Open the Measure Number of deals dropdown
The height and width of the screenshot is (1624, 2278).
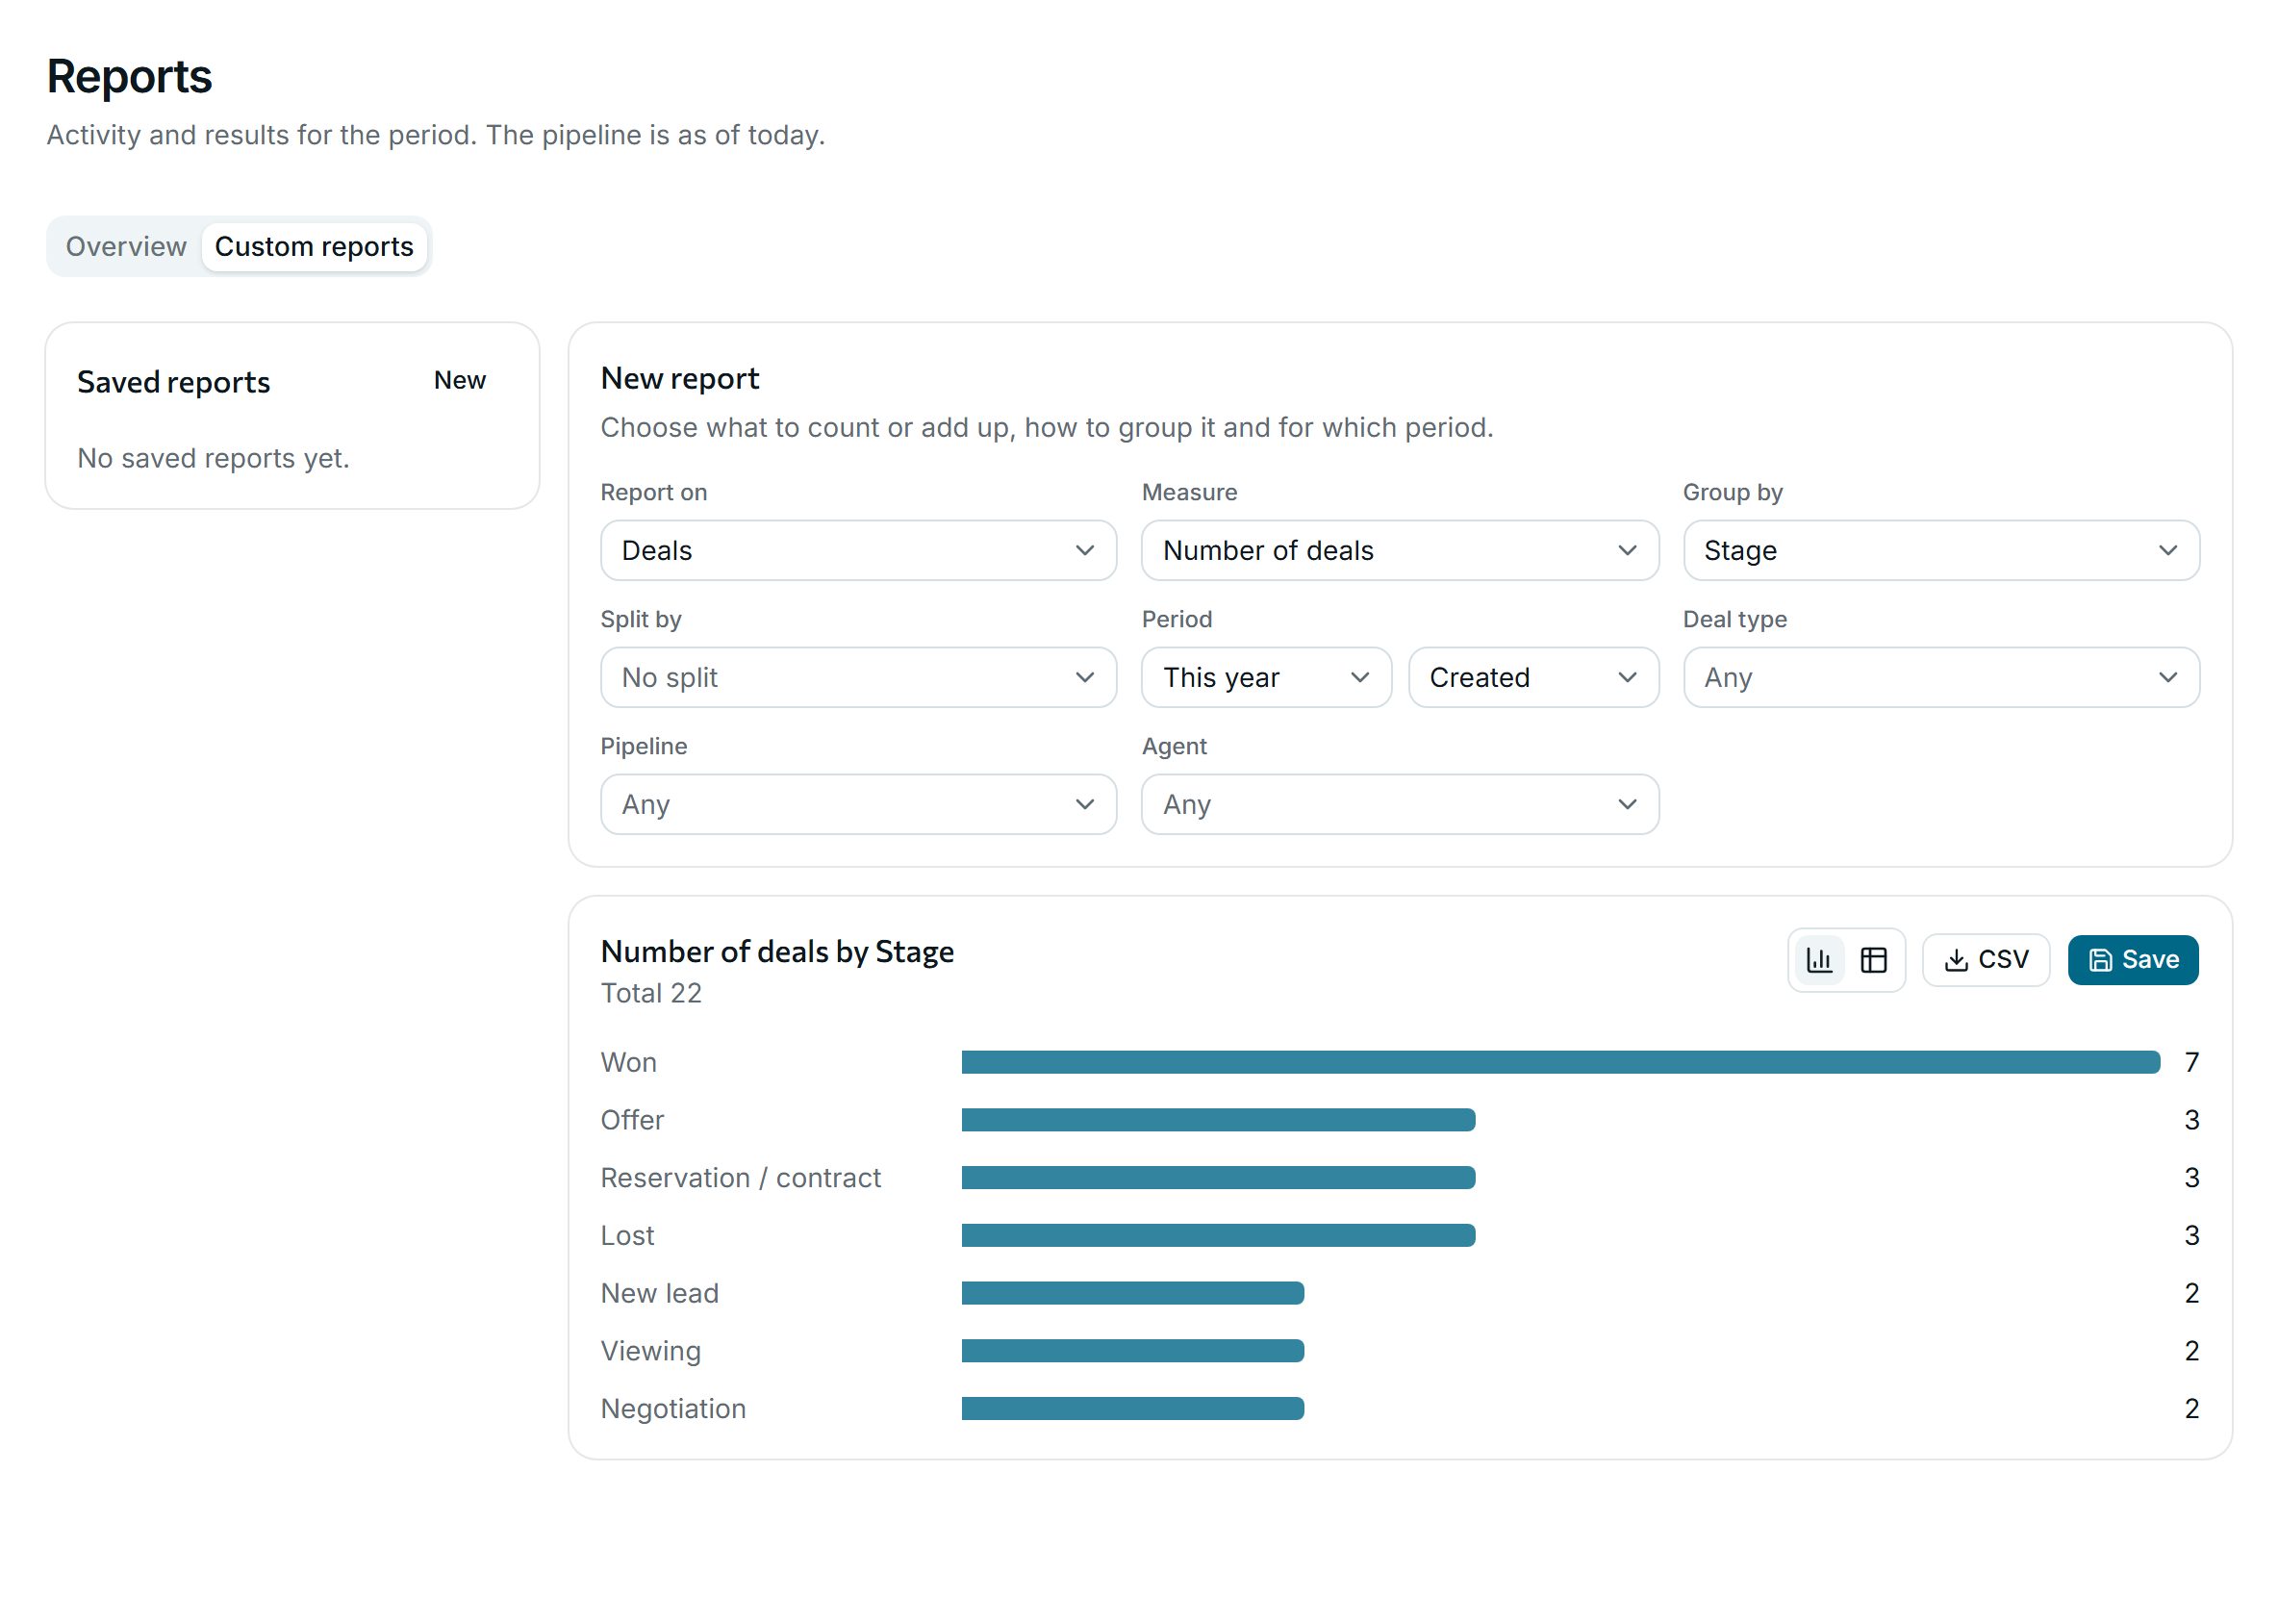pos(1400,550)
